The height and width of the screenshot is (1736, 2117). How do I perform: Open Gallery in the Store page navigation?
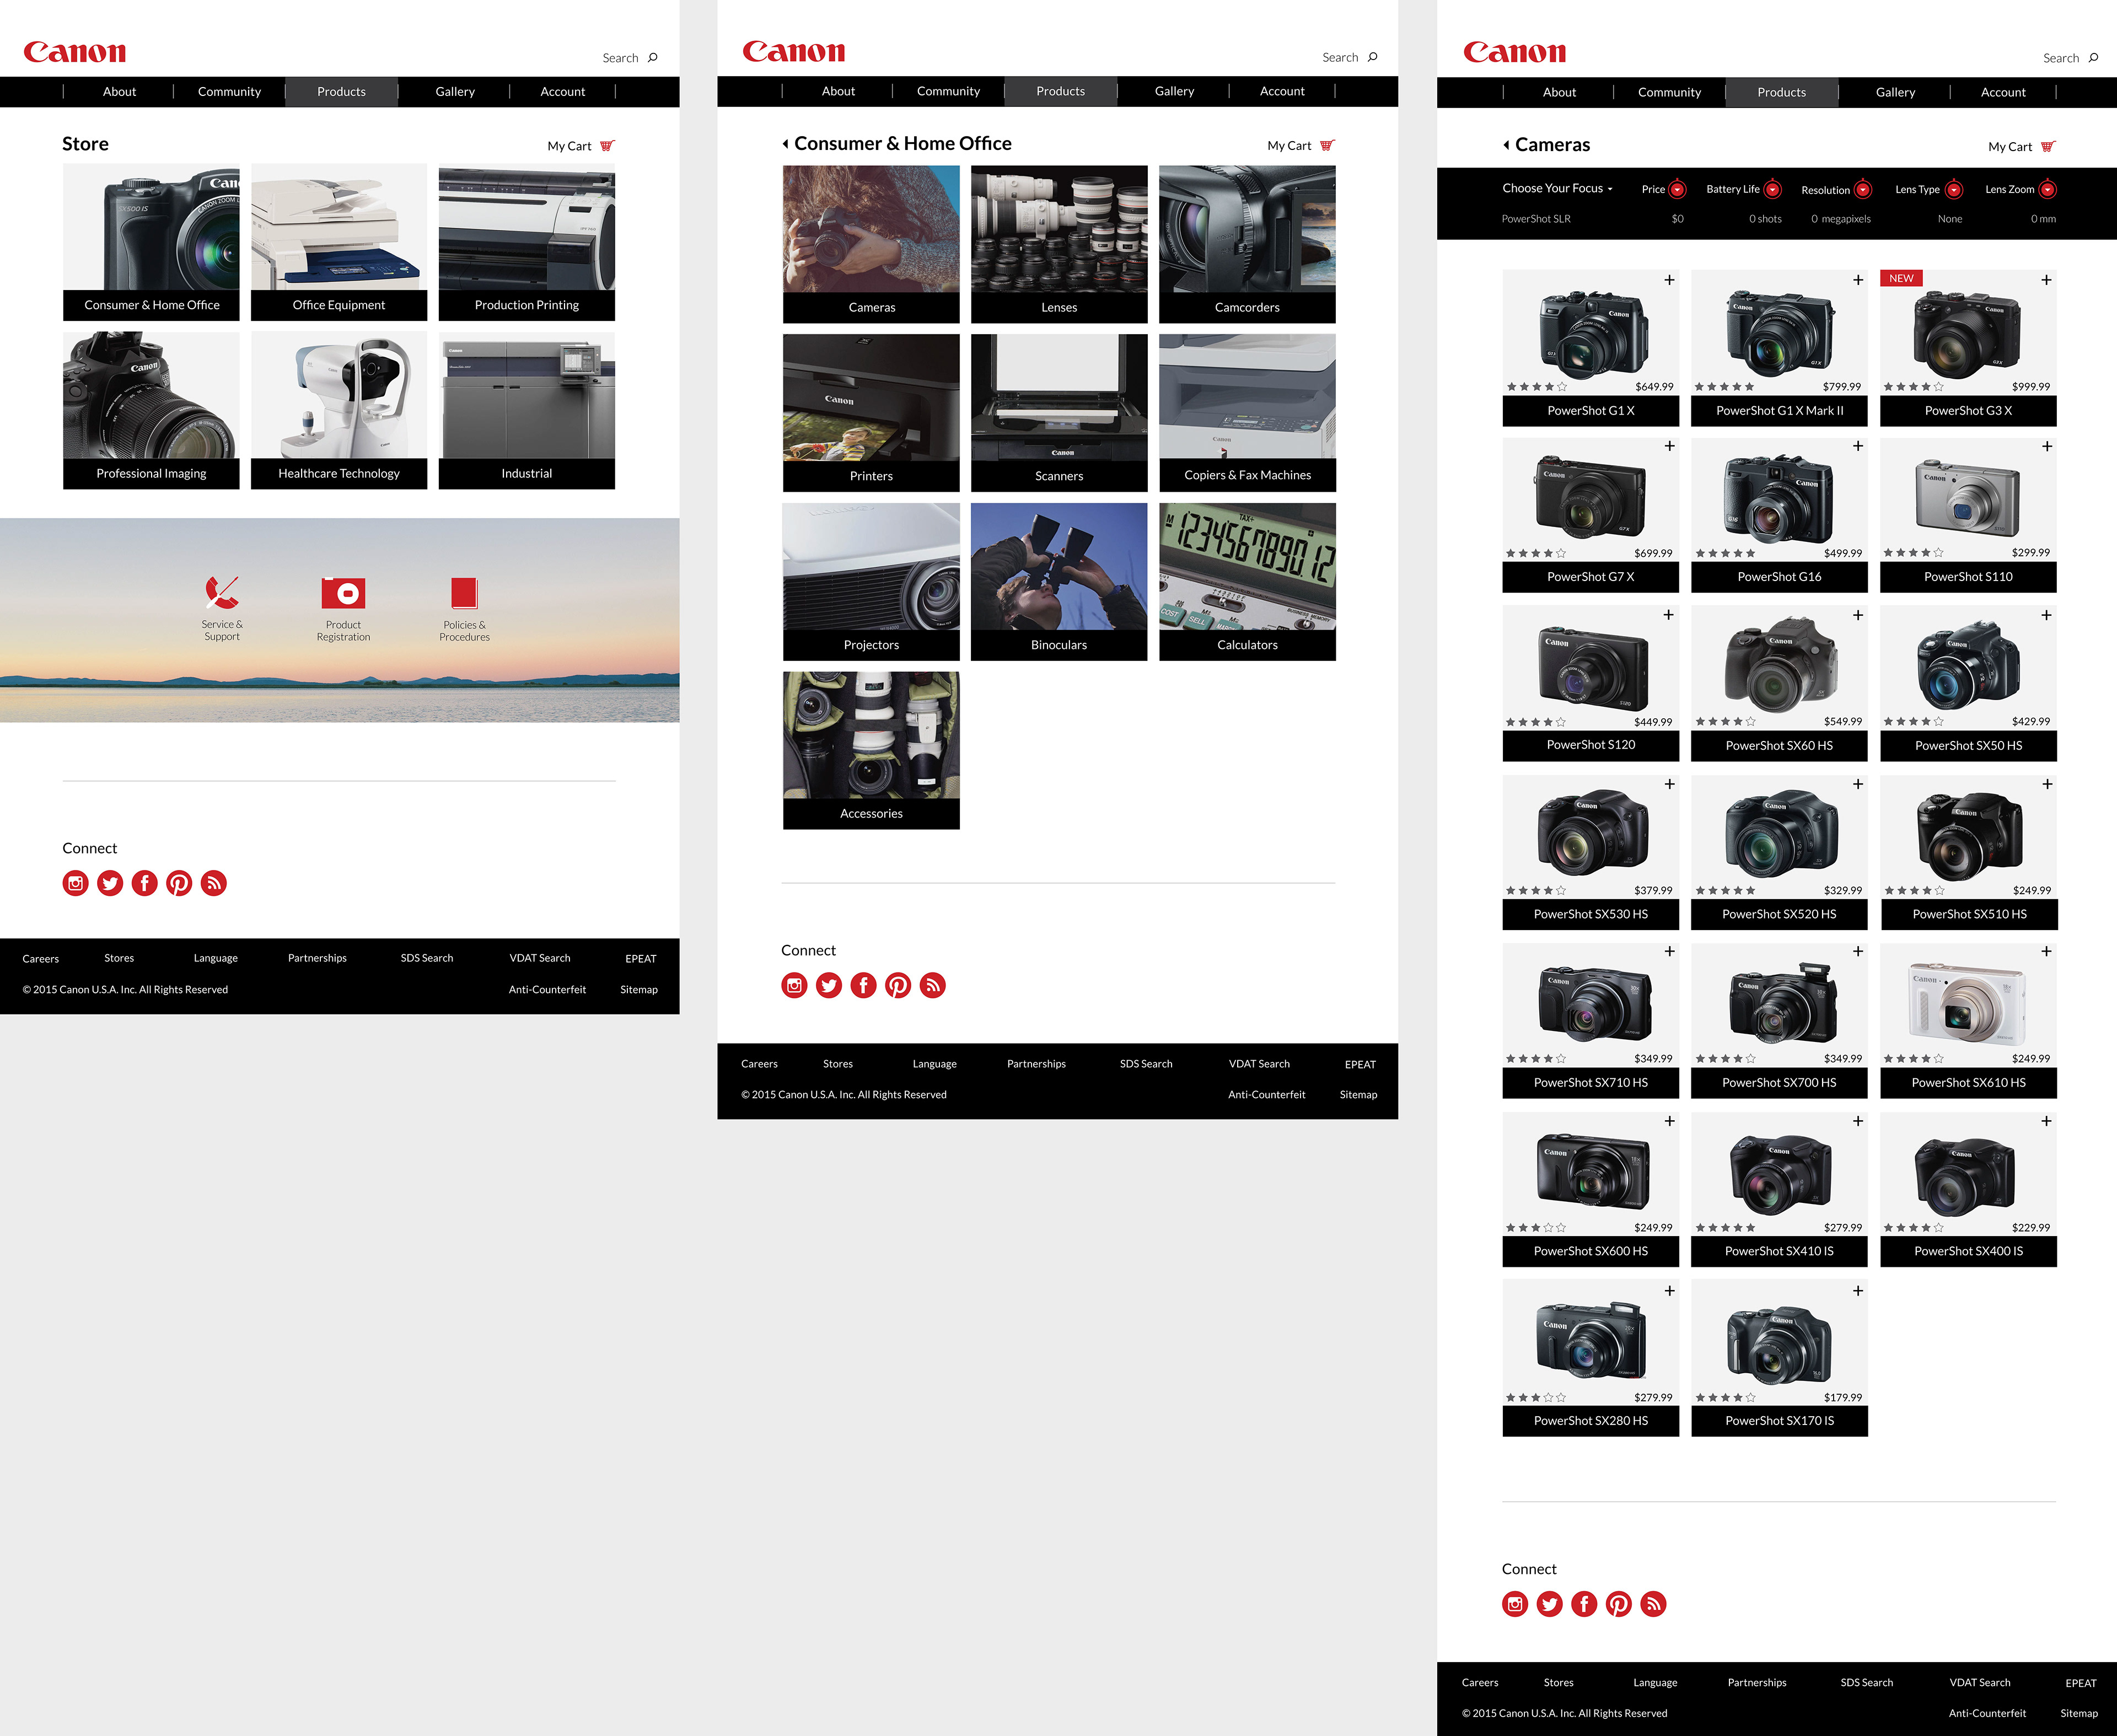pyautogui.click(x=455, y=91)
